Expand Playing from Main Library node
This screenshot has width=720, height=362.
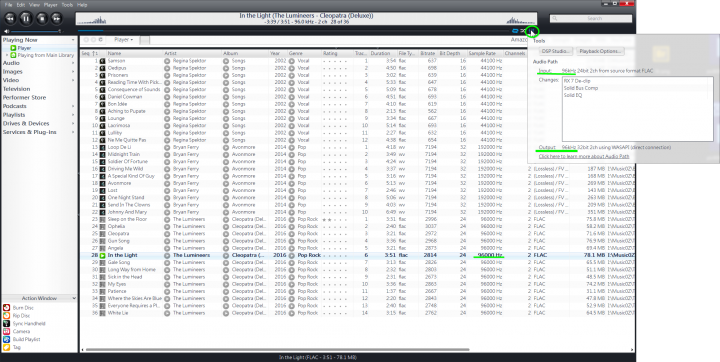7,55
